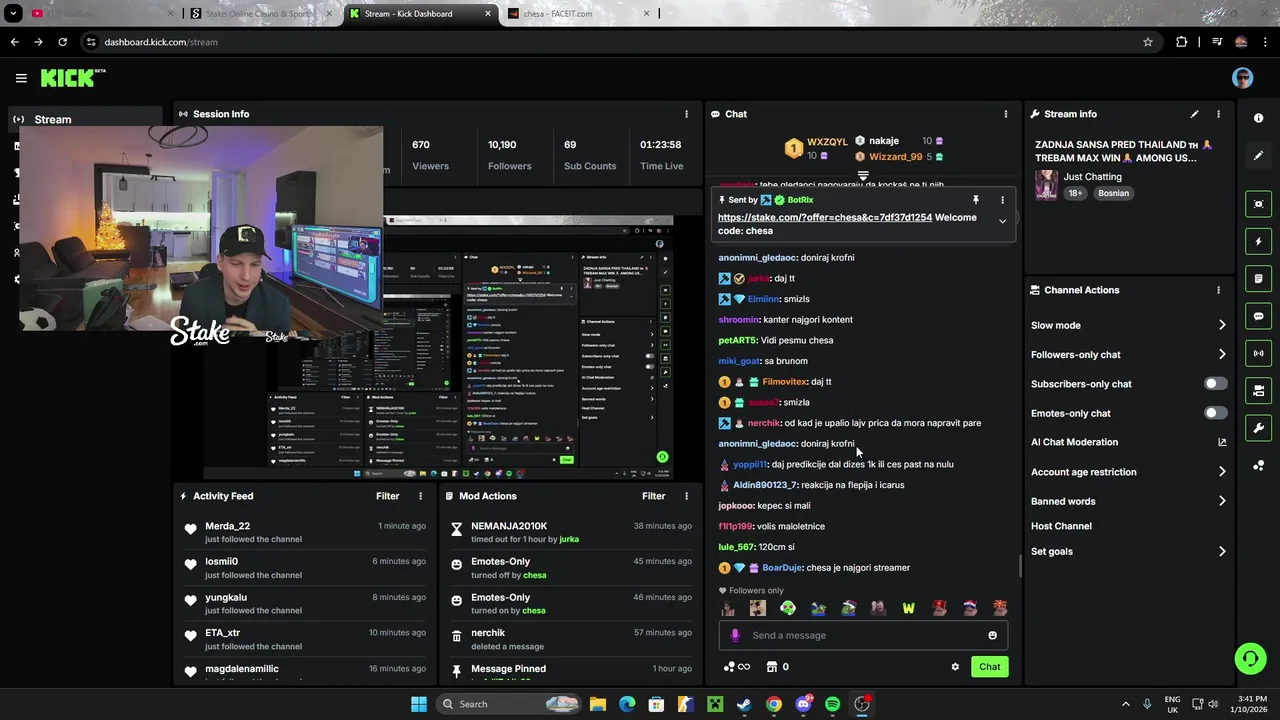Viewport: 1280px width, 720px height.
Task: Click the Bosnian language tag
Action: [x=1113, y=193]
